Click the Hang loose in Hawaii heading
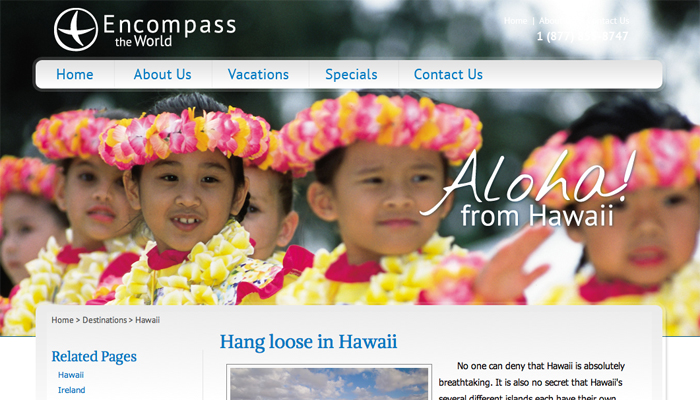 coord(308,342)
